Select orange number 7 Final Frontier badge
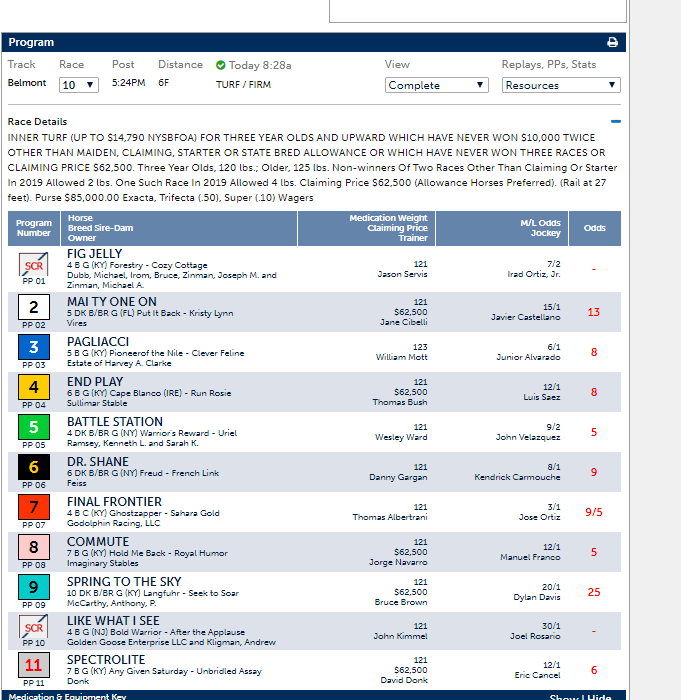This screenshot has height=700, width=681. tap(34, 507)
